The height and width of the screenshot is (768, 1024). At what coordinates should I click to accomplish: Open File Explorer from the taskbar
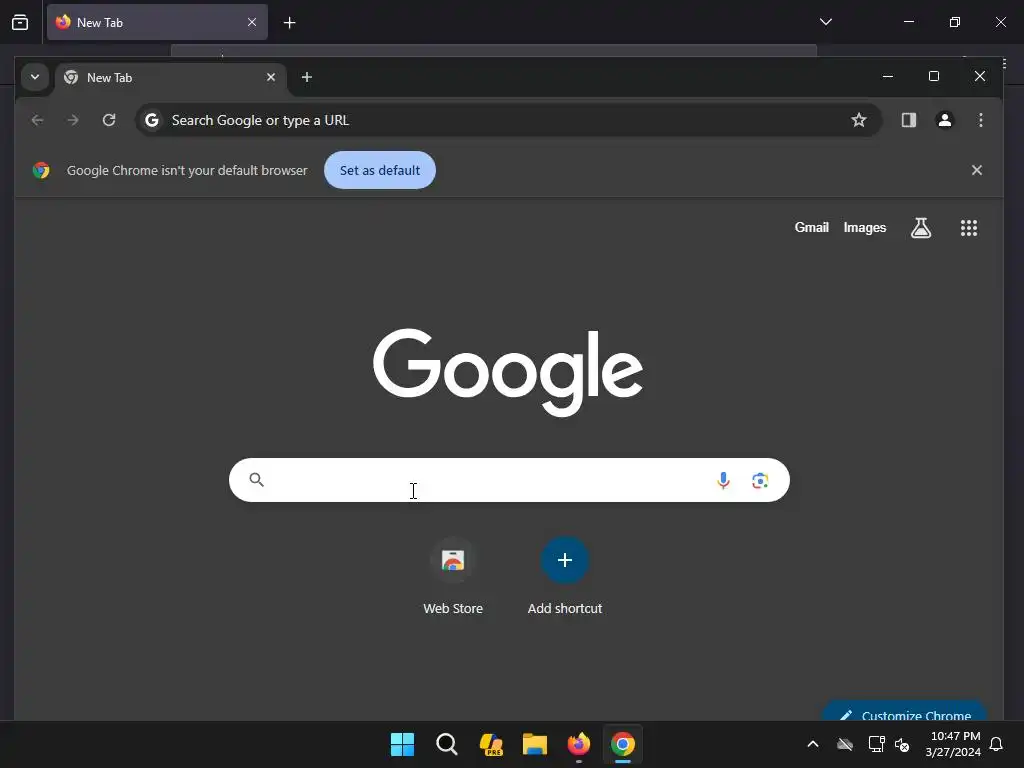[535, 744]
